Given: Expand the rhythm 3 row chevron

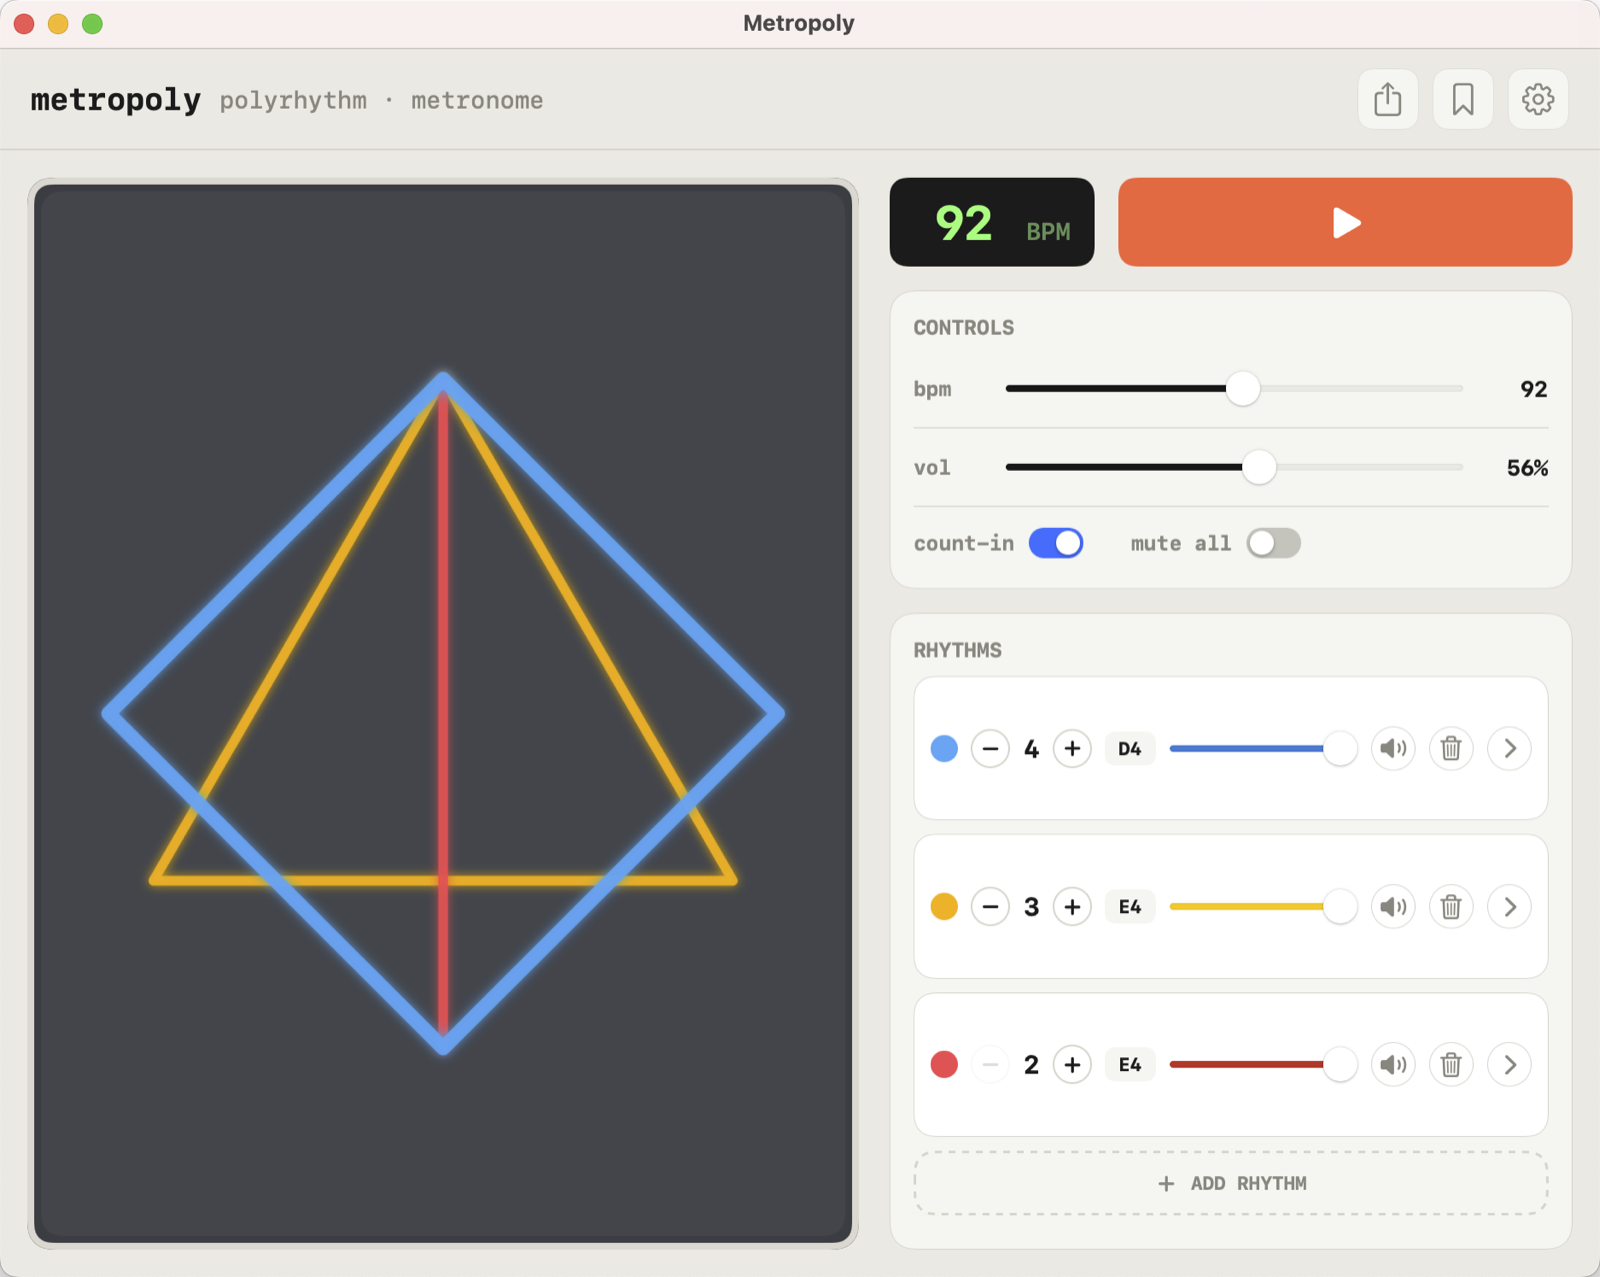Looking at the screenshot, I should click(x=1510, y=906).
